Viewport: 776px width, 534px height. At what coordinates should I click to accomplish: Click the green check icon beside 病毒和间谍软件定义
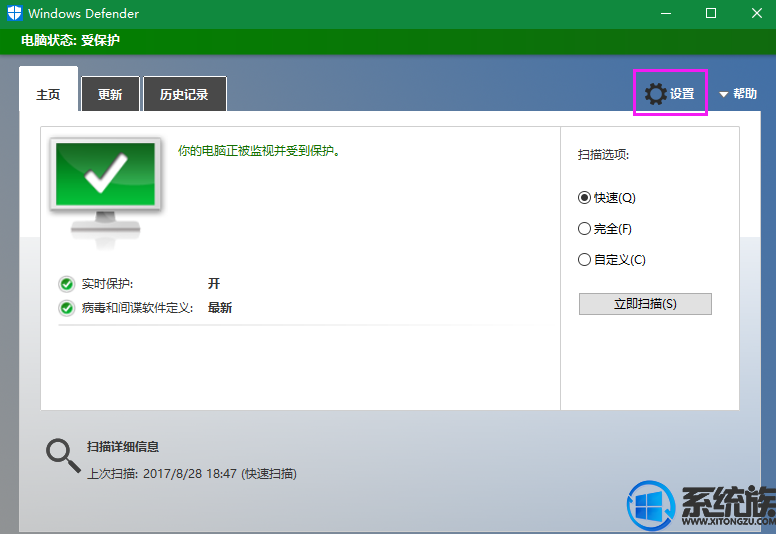click(66, 308)
